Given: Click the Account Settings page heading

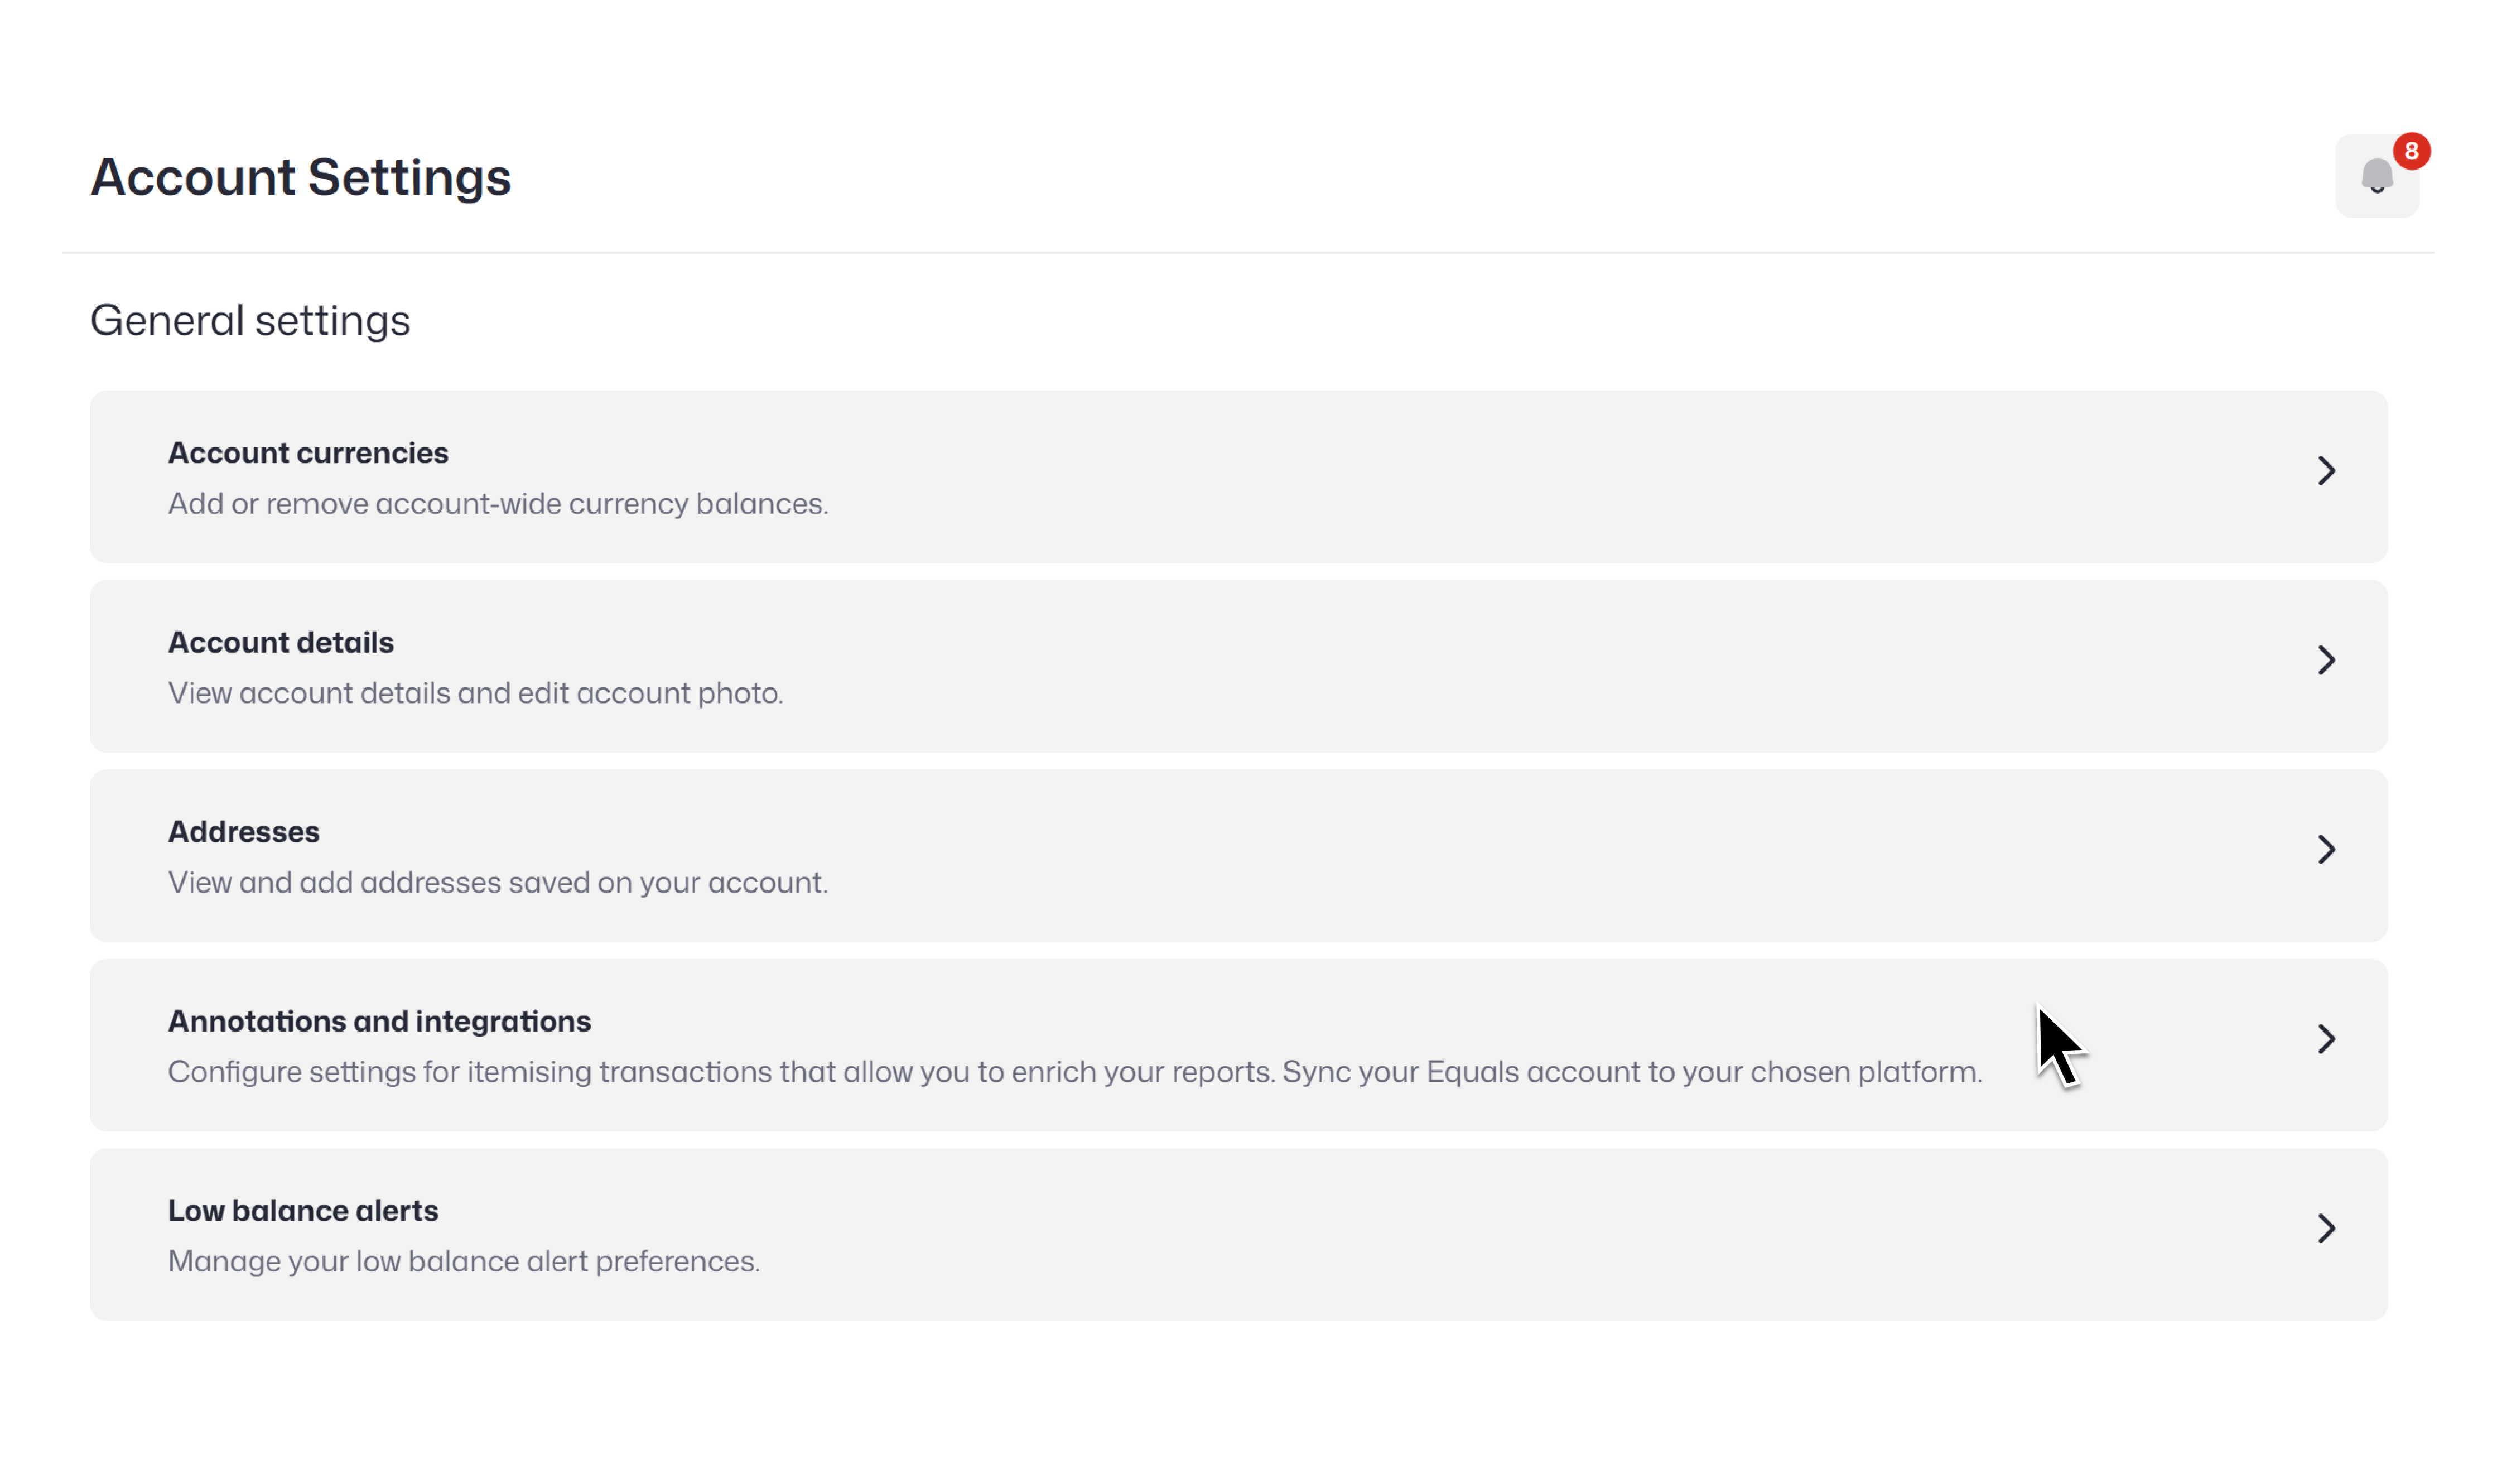Looking at the screenshot, I should tap(301, 177).
